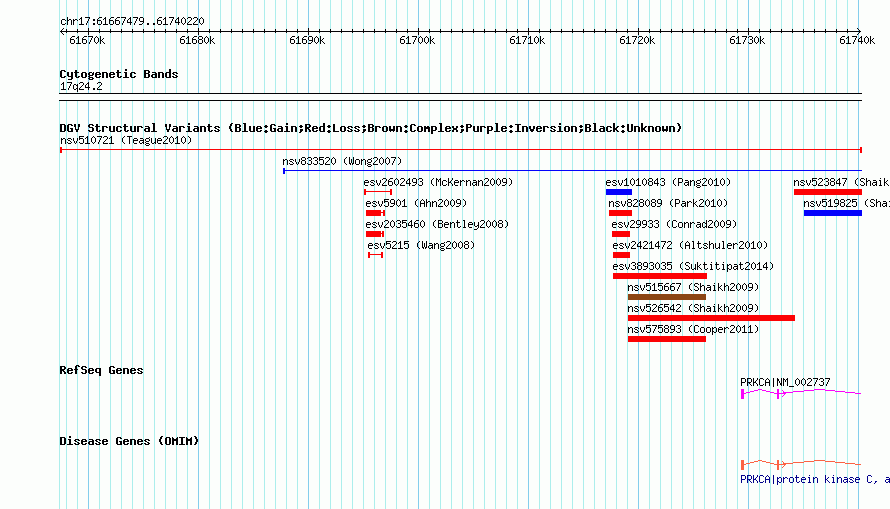The image size is (890, 509).
Task: Click the DGV Structural Variants track title
Action: (370, 128)
